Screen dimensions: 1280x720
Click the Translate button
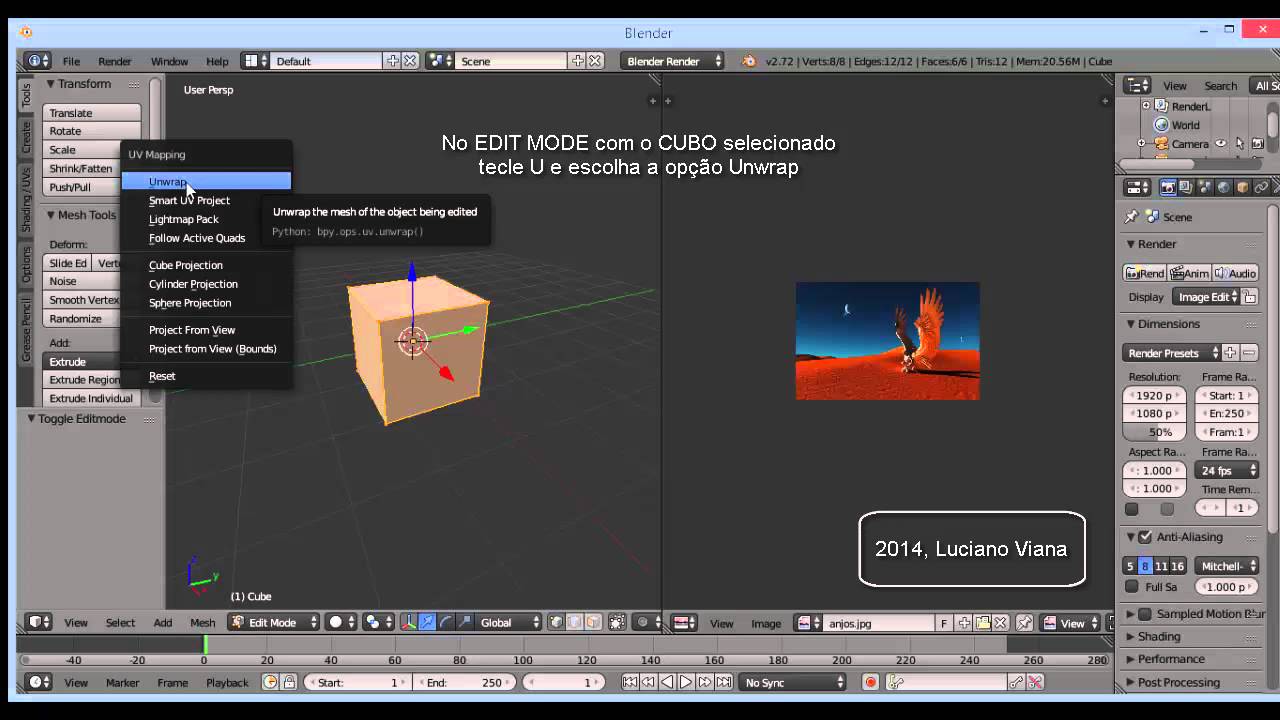tap(91, 113)
